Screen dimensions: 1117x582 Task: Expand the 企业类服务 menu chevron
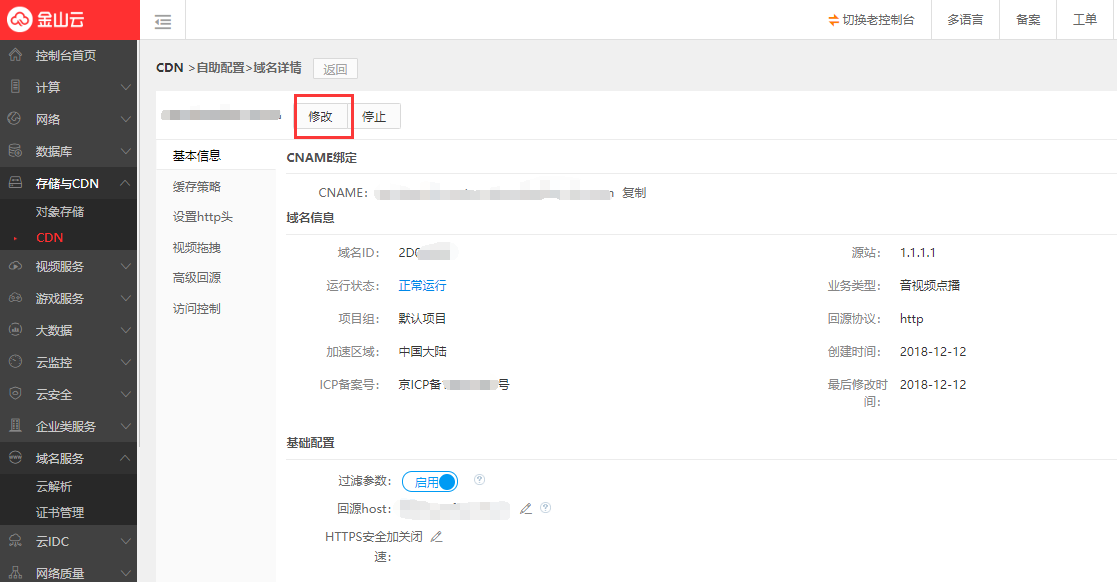(125, 426)
